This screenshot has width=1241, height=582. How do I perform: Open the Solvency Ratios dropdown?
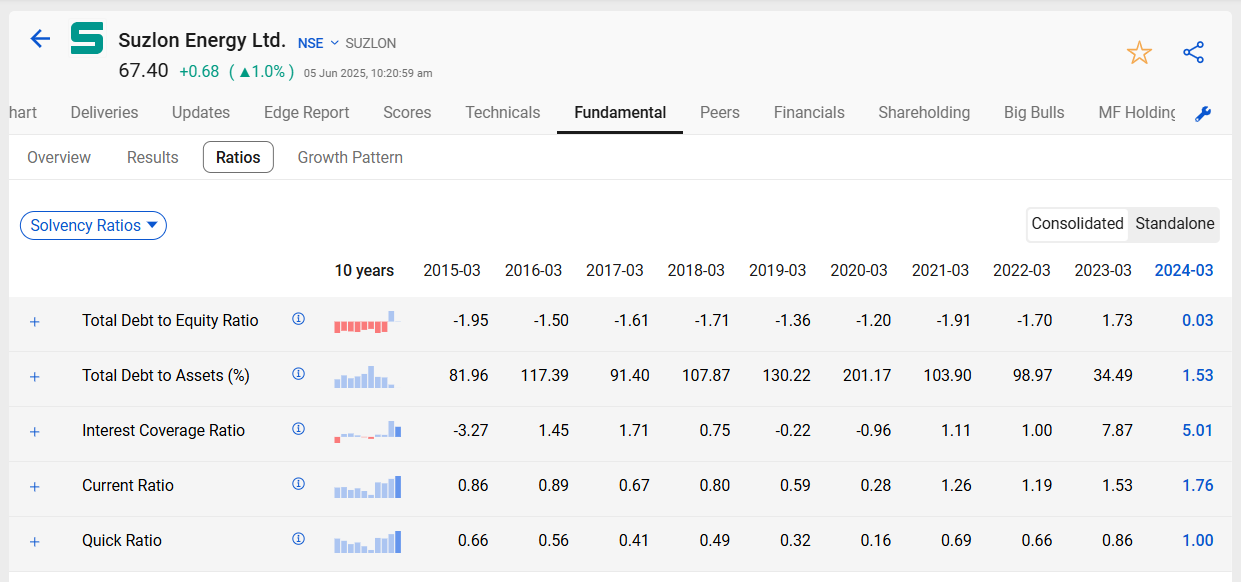(93, 225)
